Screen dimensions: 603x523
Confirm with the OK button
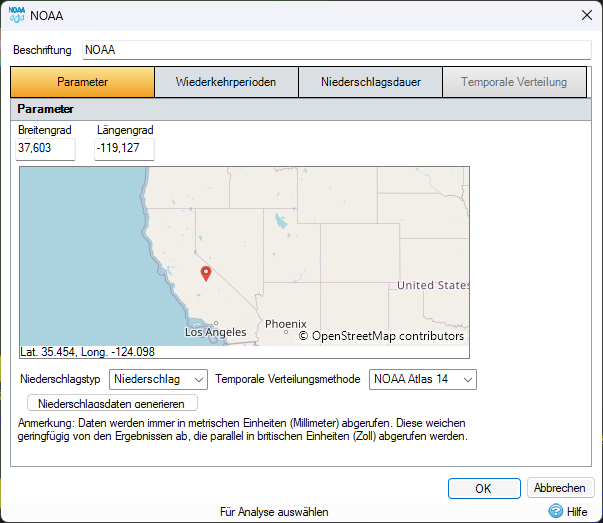[x=484, y=488]
